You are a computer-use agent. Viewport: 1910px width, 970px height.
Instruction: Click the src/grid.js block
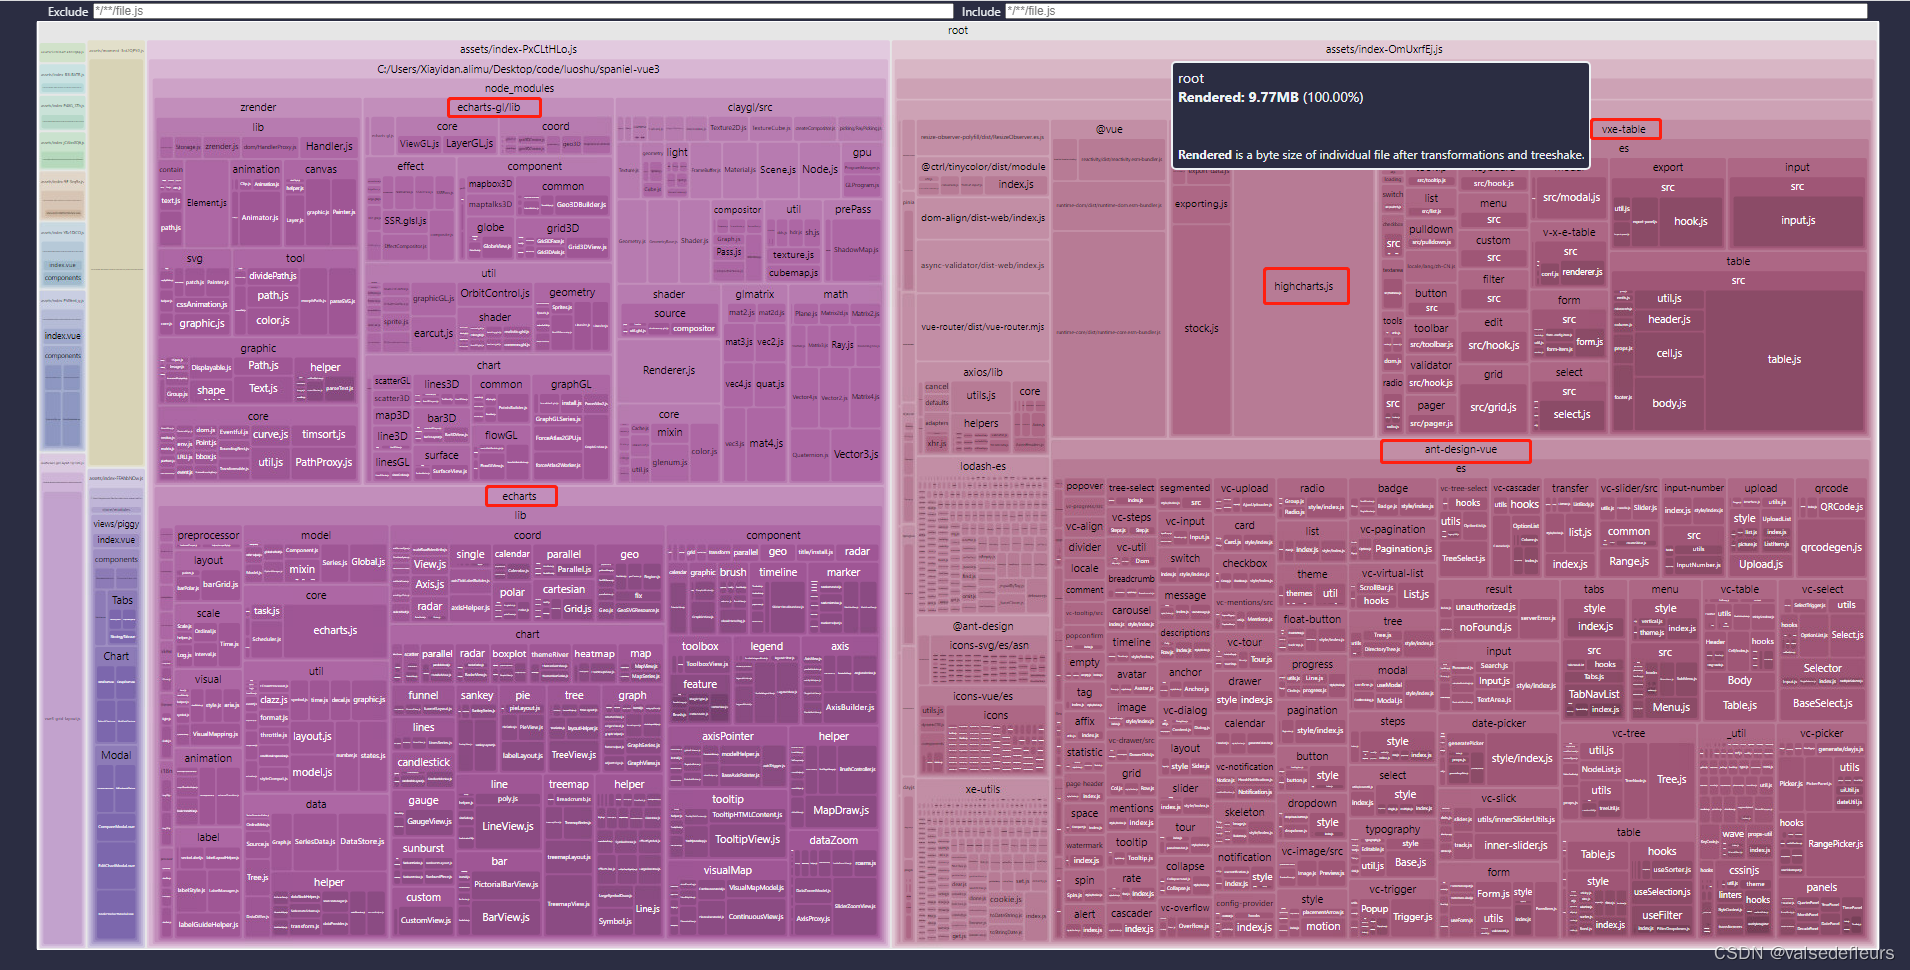point(1493,407)
